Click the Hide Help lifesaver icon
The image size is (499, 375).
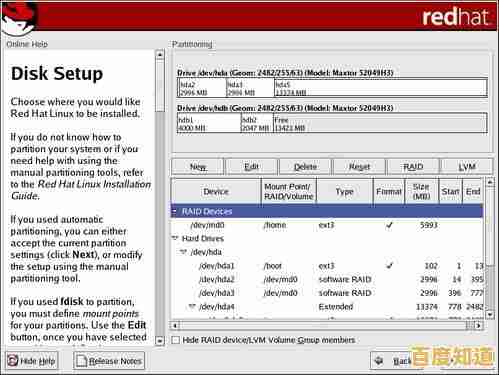point(13,361)
